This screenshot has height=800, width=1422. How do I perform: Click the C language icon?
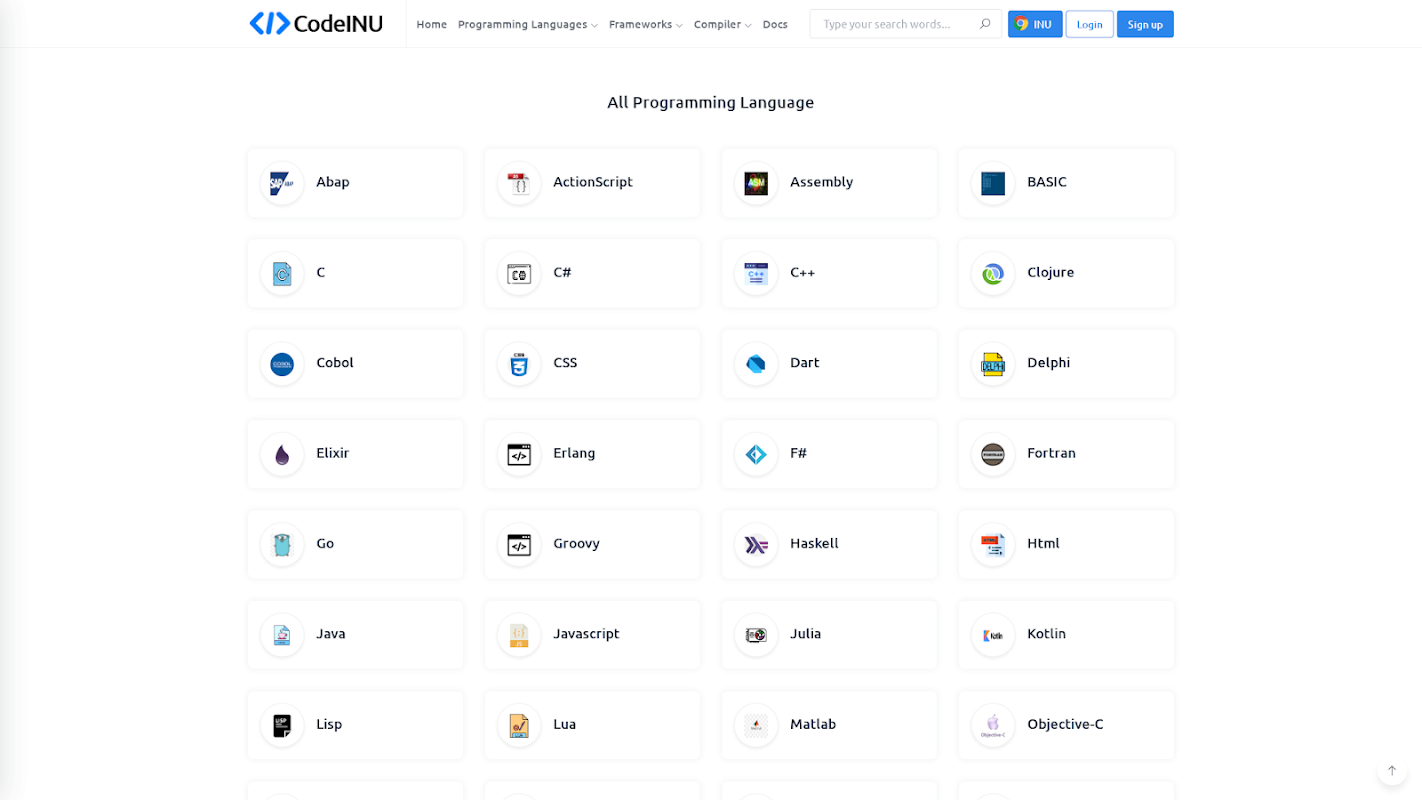click(x=282, y=274)
